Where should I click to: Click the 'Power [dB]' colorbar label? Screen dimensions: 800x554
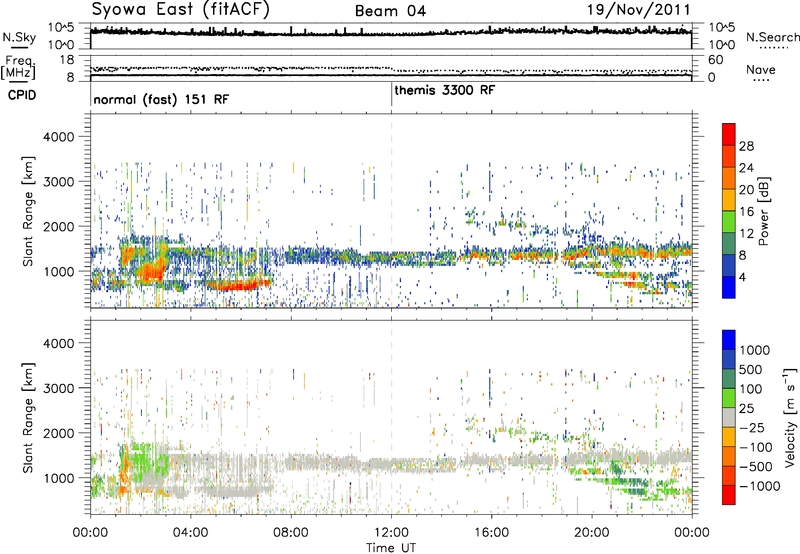coord(764,211)
